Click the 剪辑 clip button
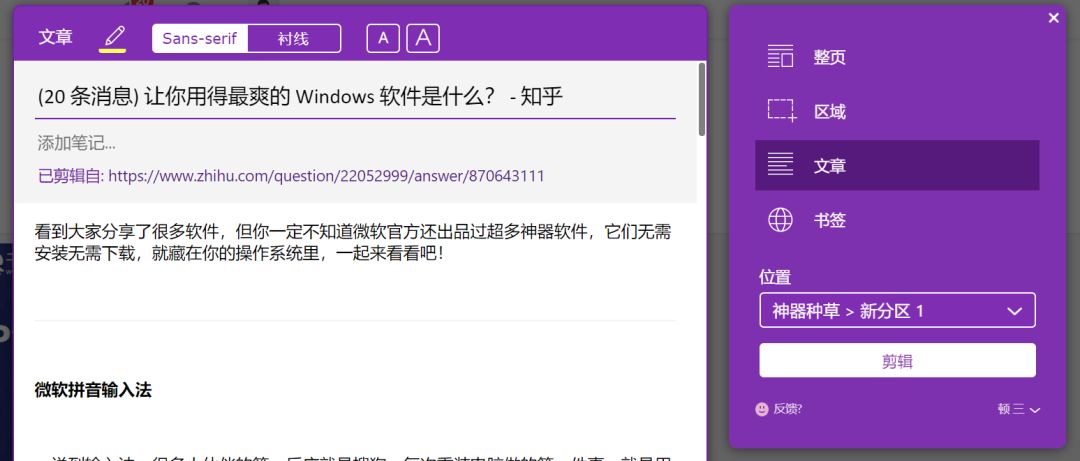 897,360
